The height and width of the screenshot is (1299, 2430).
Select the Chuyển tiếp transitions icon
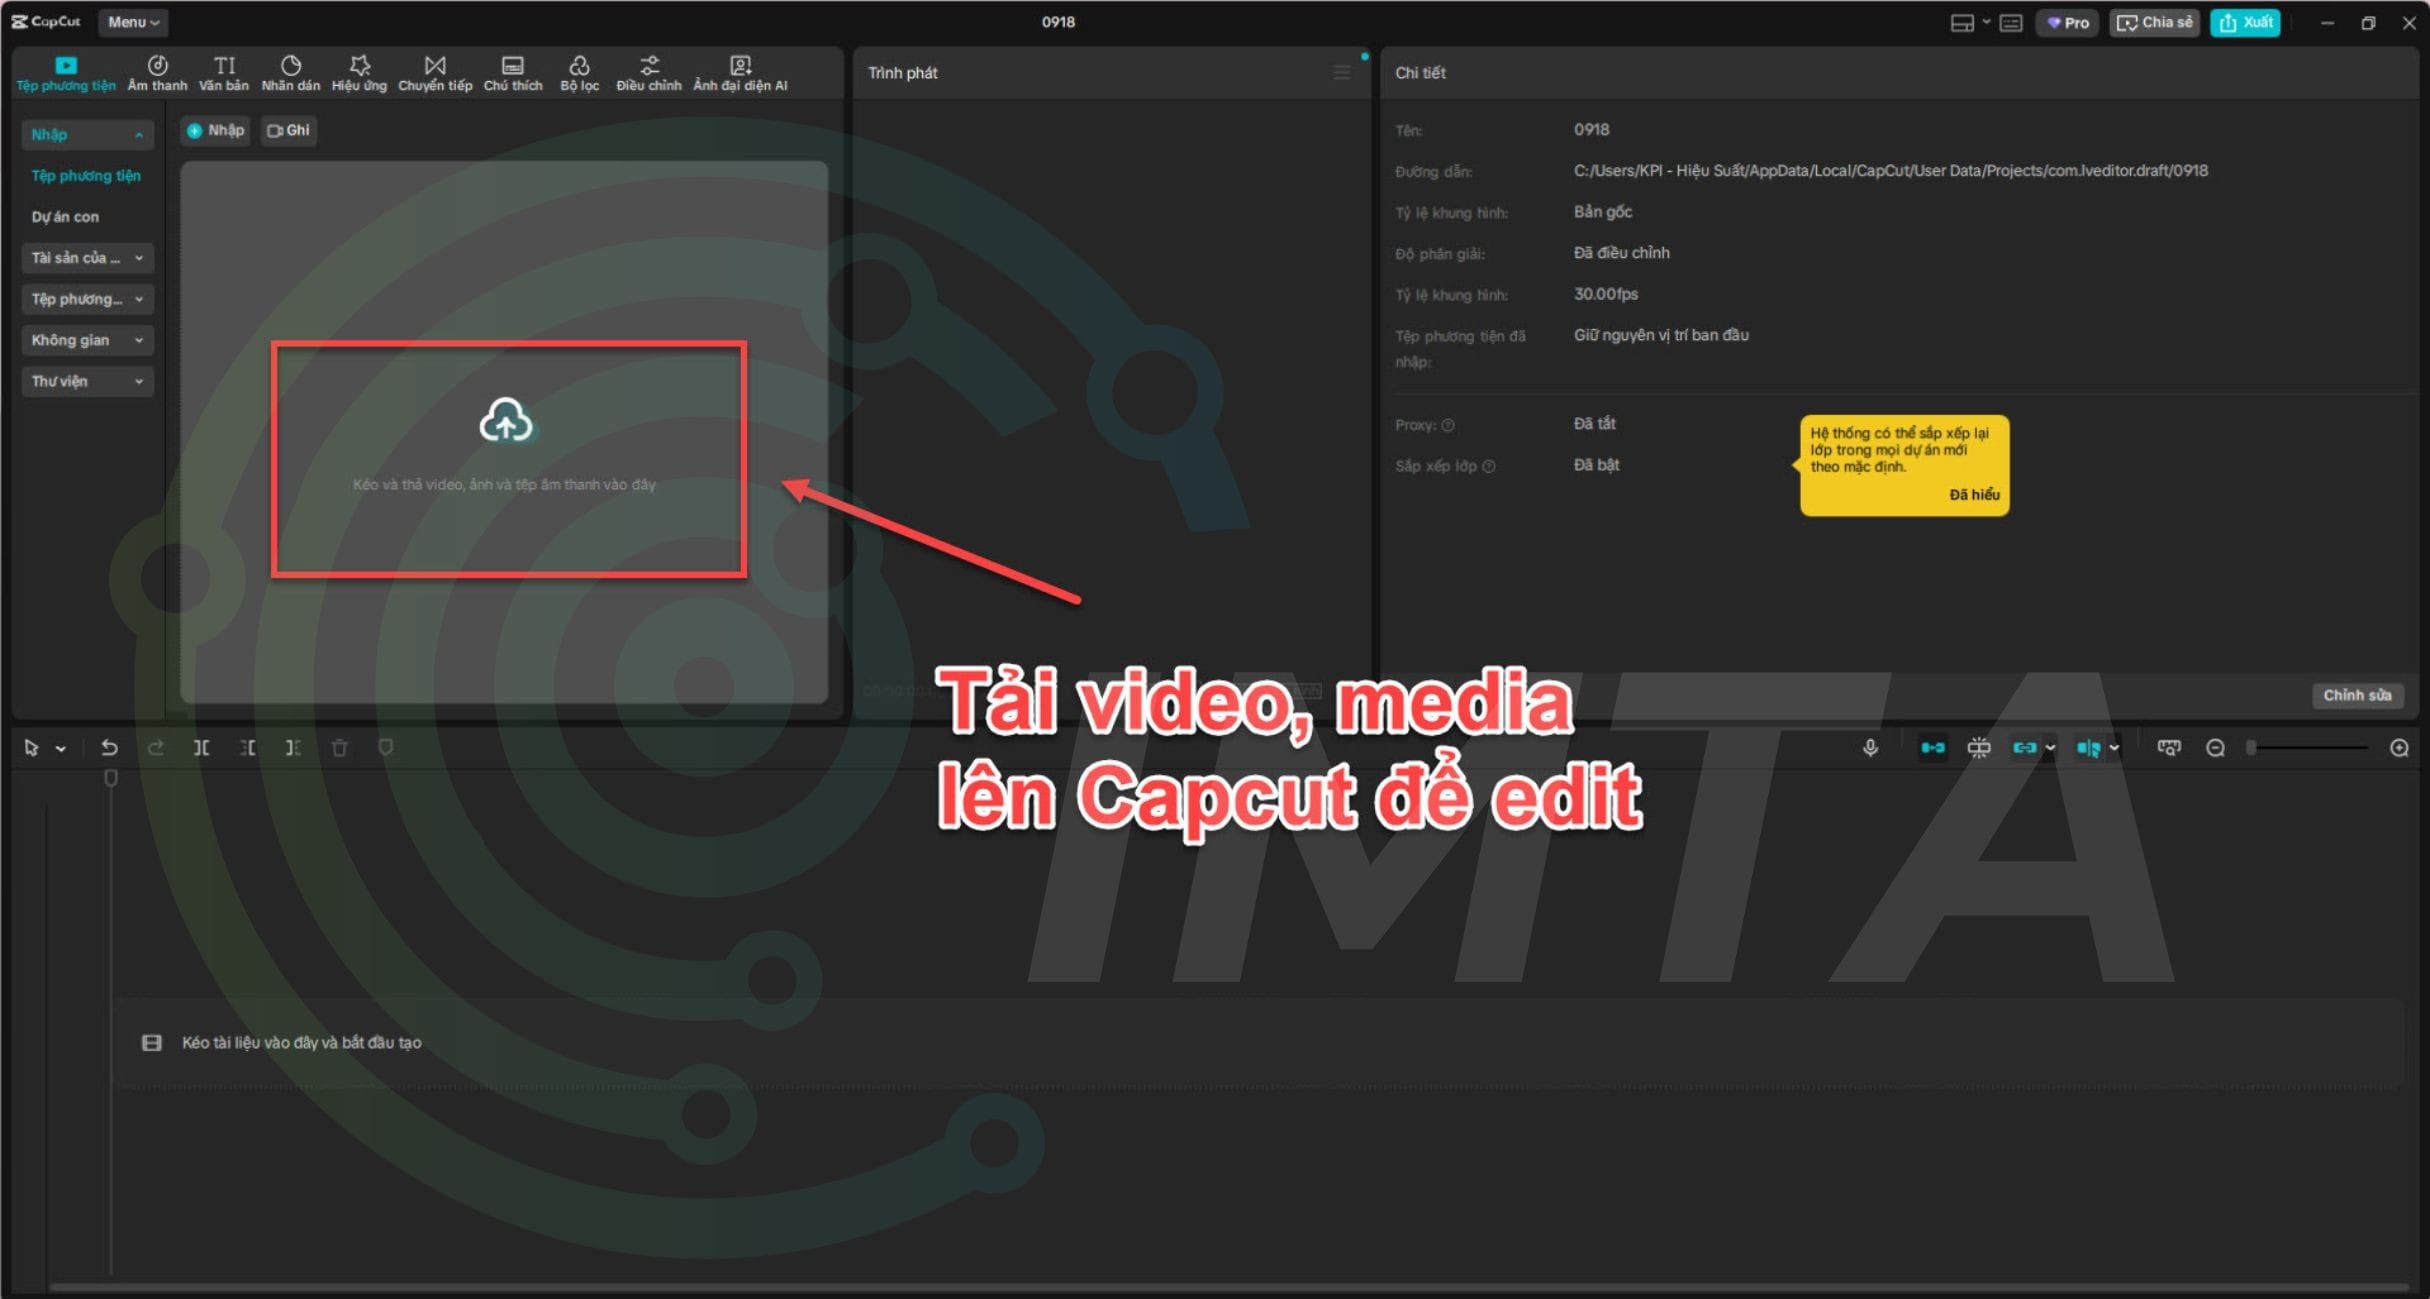click(x=434, y=70)
